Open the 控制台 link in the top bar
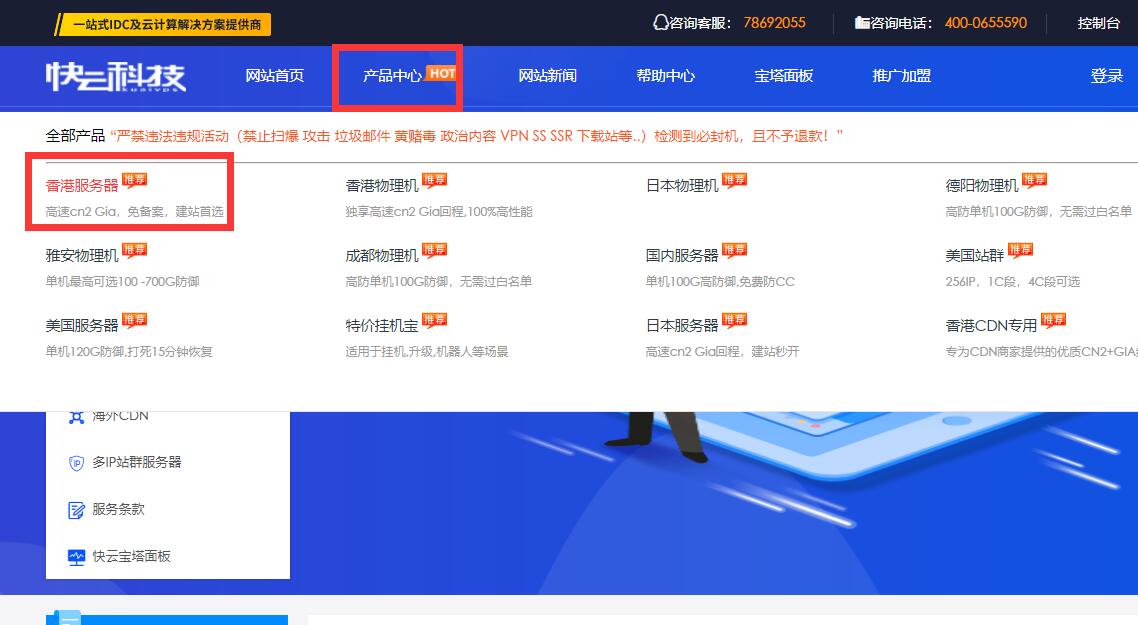 (1099, 22)
